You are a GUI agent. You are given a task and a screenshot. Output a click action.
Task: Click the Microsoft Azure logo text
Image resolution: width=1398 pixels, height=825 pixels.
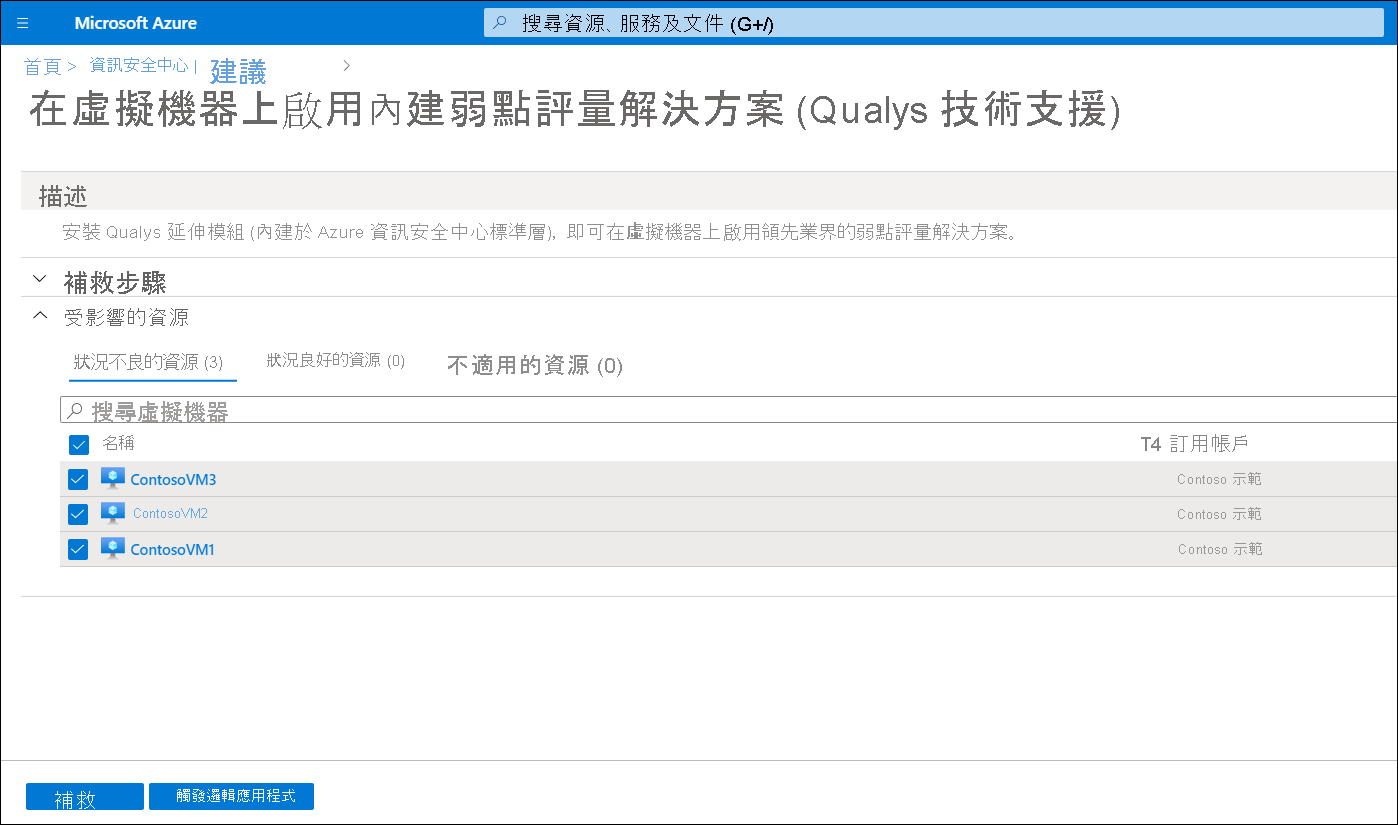[x=136, y=23]
